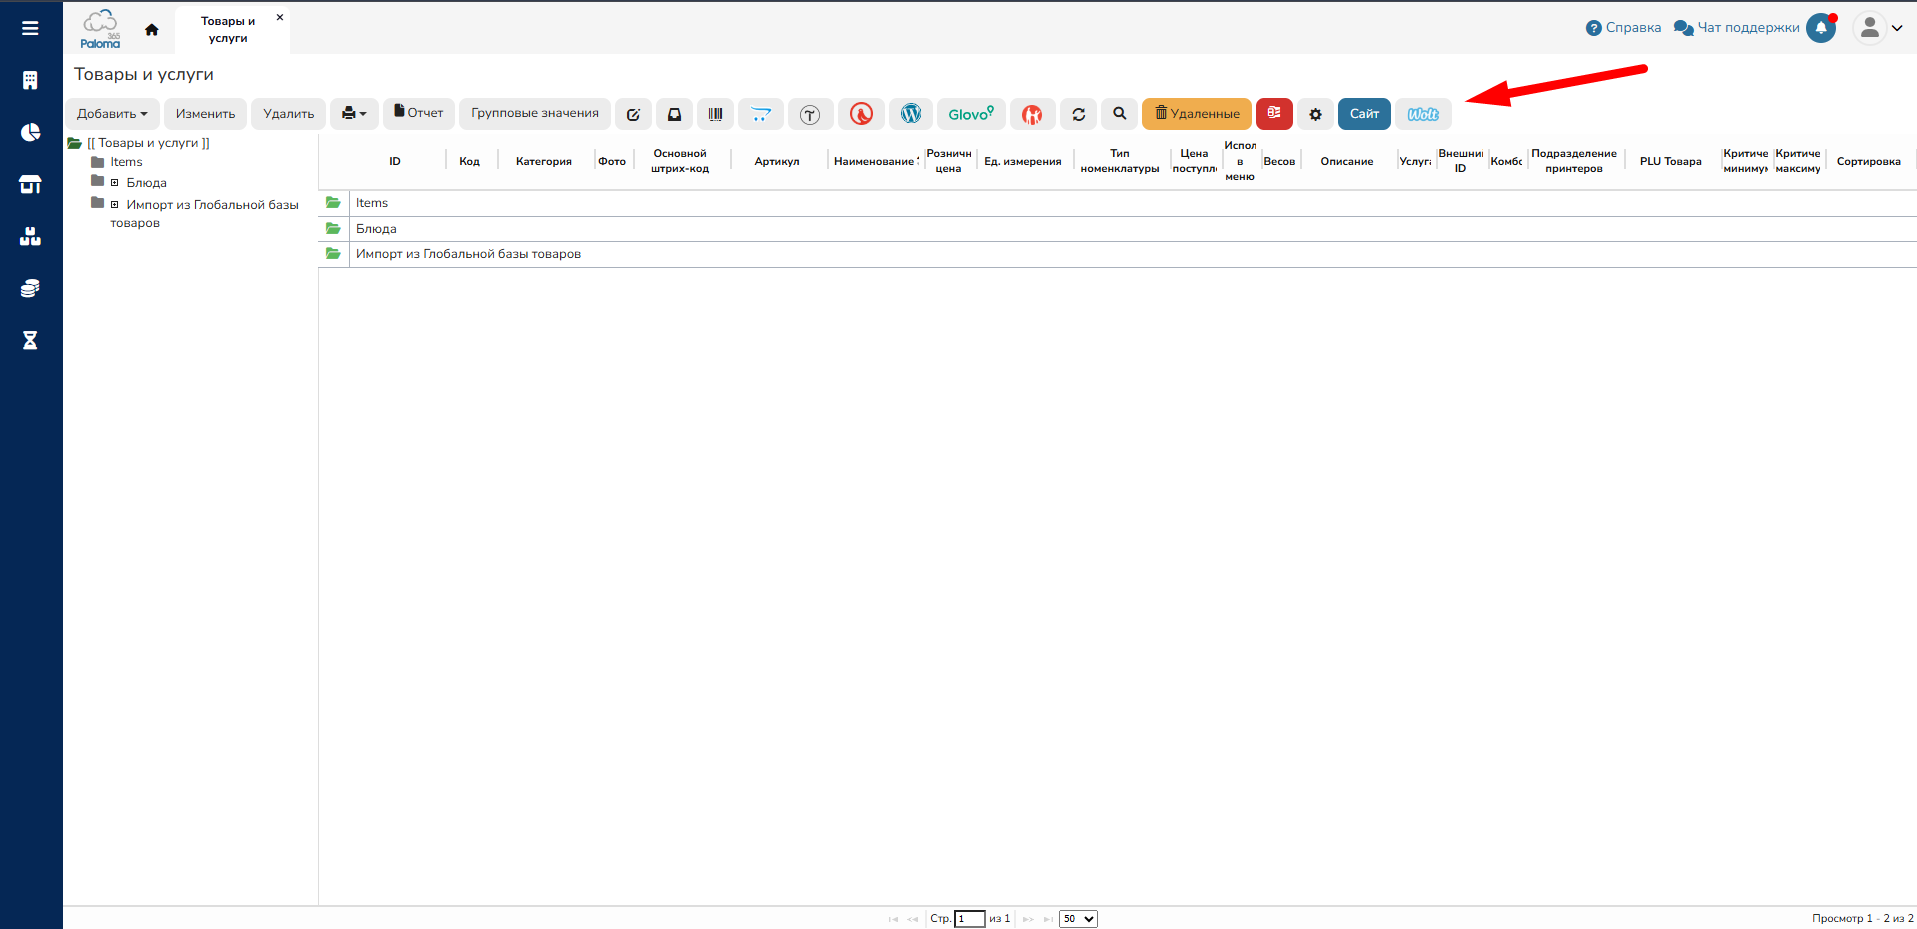Open the hamburger main menu

[x=30, y=28]
